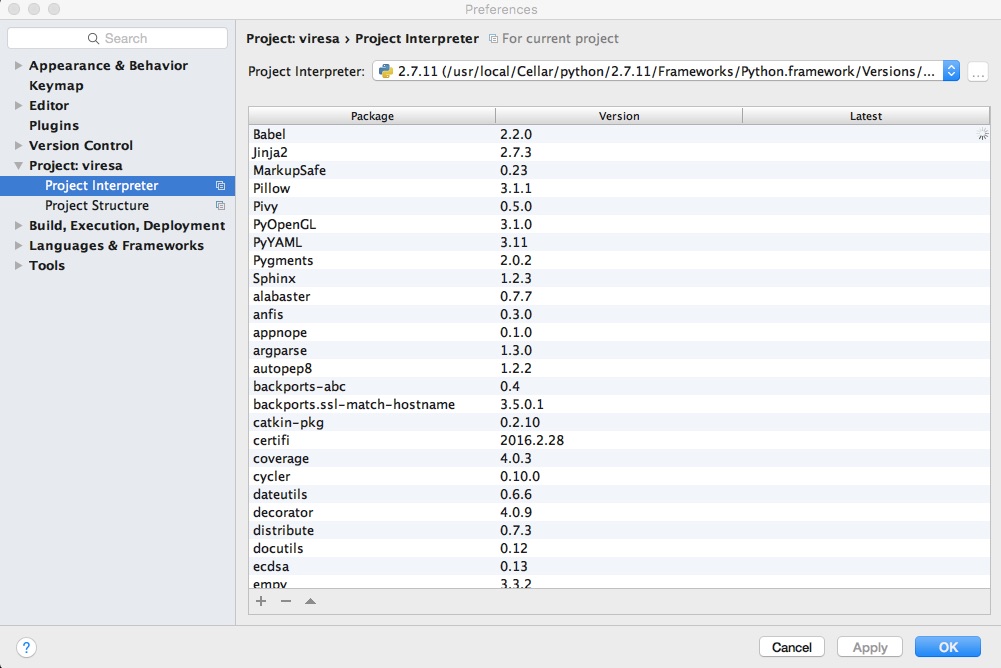This screenshot has width=1001, height=668.
Task: Select the Pillow package row
Action: click(x=619, y=188)
